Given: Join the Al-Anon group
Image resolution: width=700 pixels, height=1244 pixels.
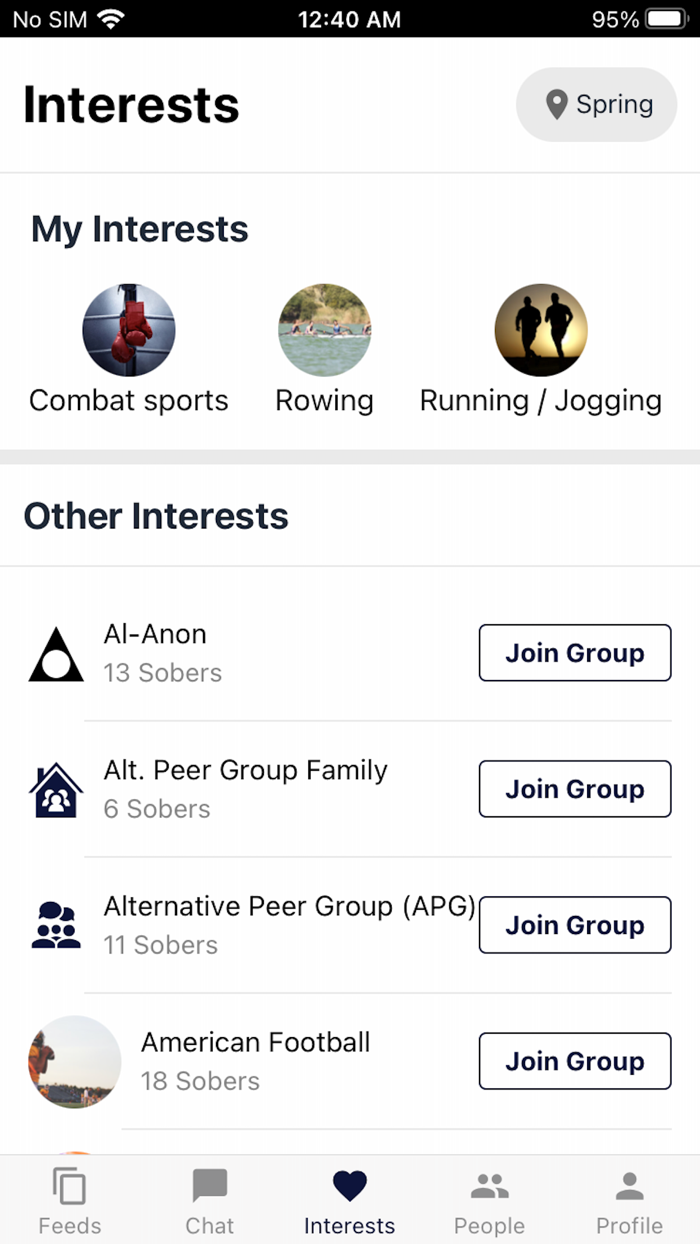Looking at the screenshot, I should click(x=574, y=652).
